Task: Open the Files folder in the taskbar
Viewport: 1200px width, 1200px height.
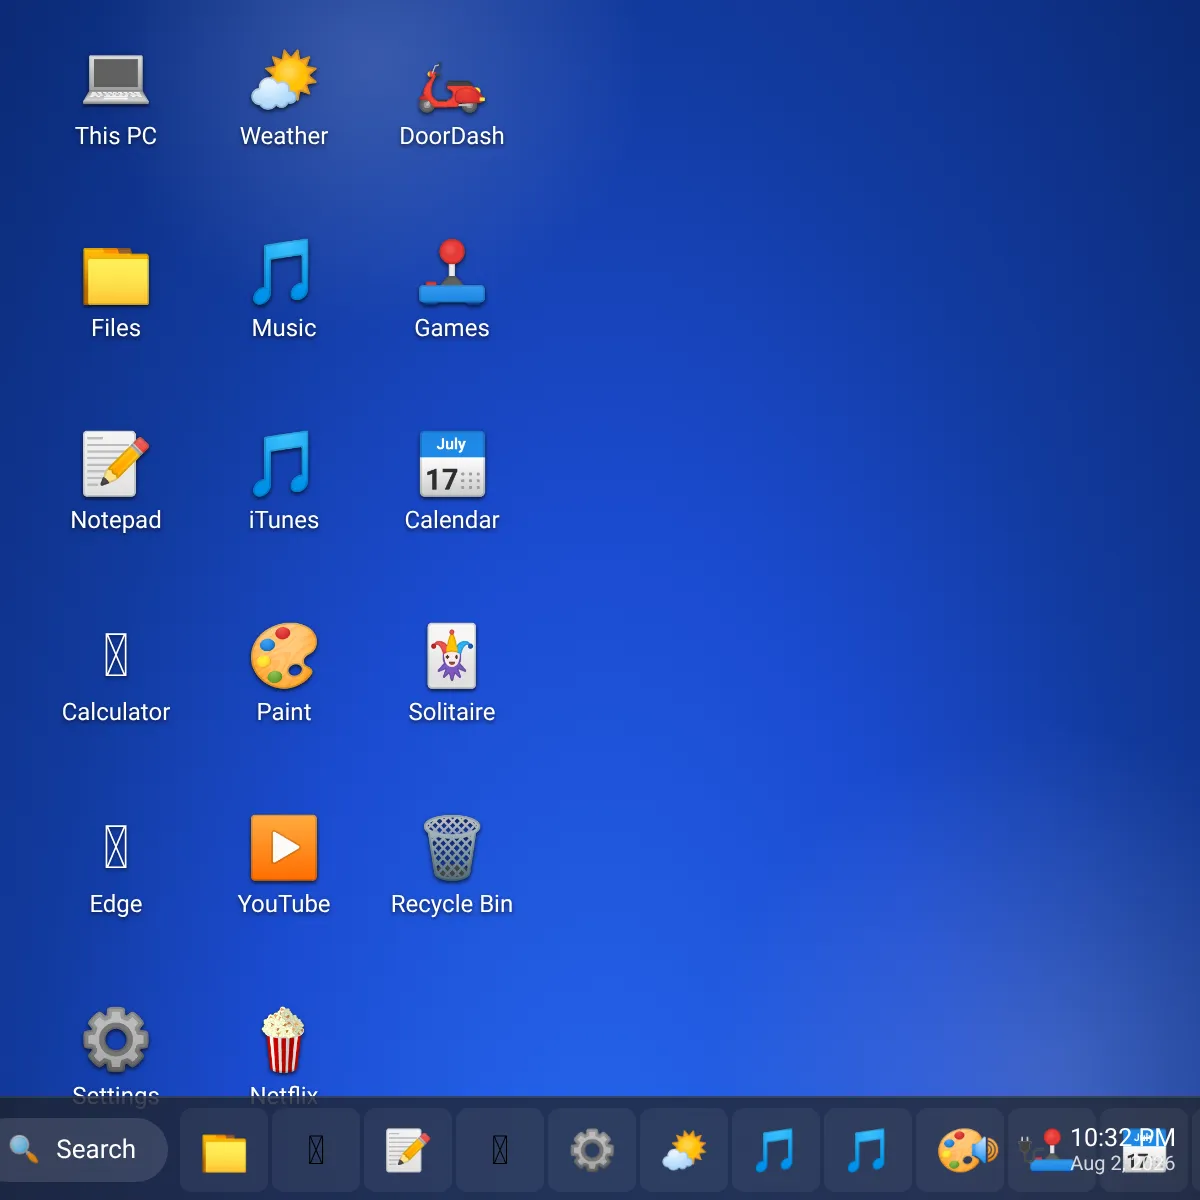Action: pos(224,1150)
